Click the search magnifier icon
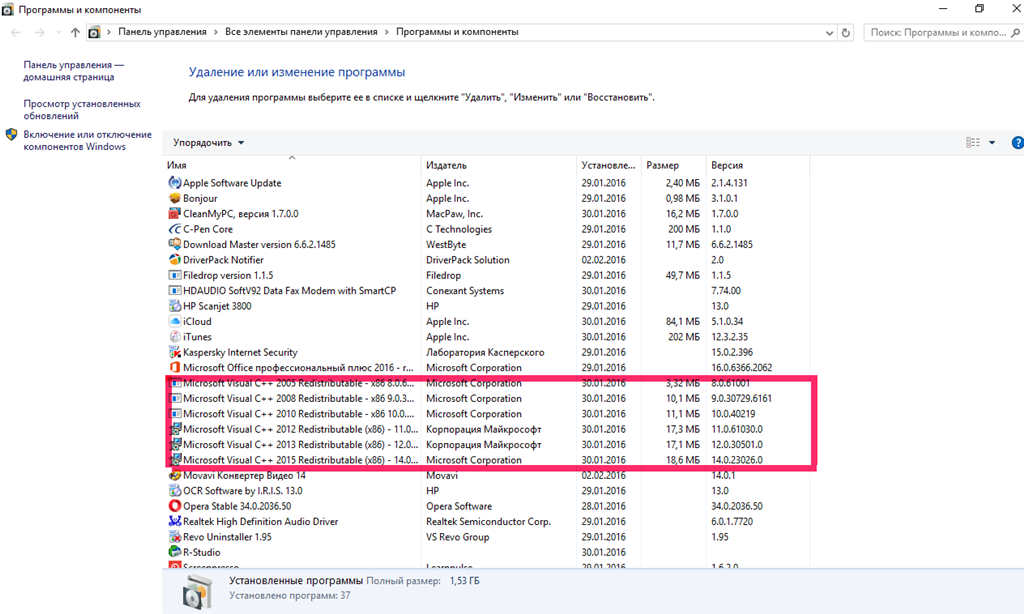 (1015, 32)
